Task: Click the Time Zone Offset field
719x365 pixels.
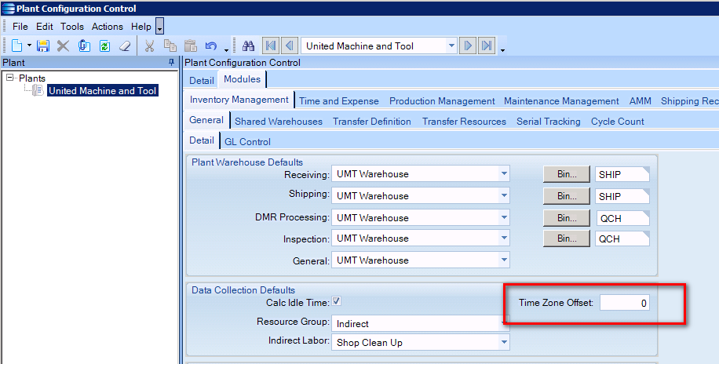Action: pos(625,303)
